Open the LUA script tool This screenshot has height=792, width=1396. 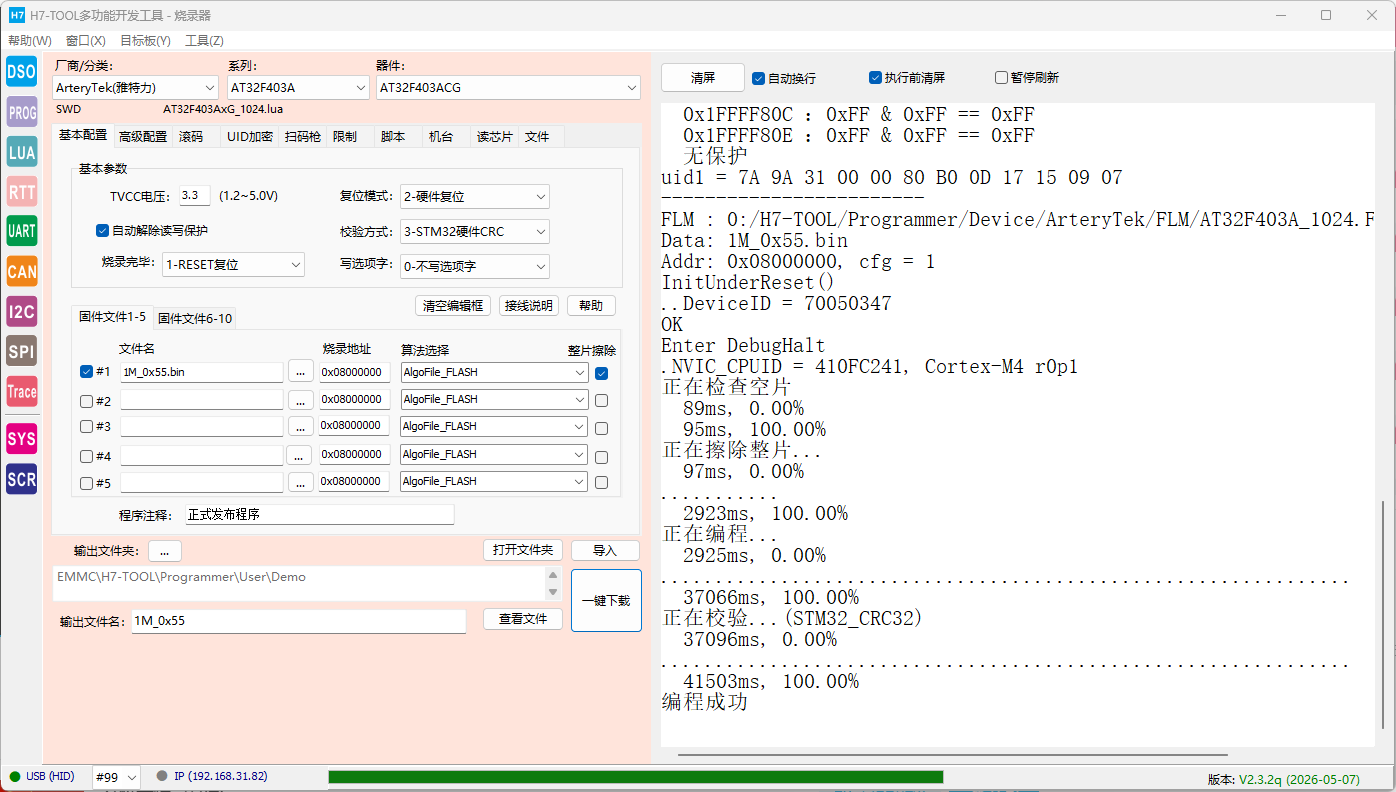click(x=21, y=152)
